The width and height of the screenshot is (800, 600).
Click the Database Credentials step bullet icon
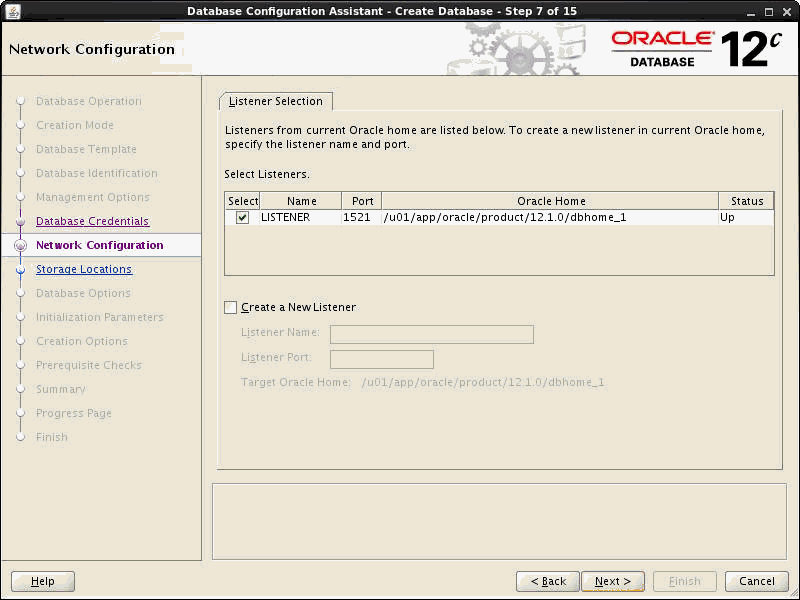(20, 221)
